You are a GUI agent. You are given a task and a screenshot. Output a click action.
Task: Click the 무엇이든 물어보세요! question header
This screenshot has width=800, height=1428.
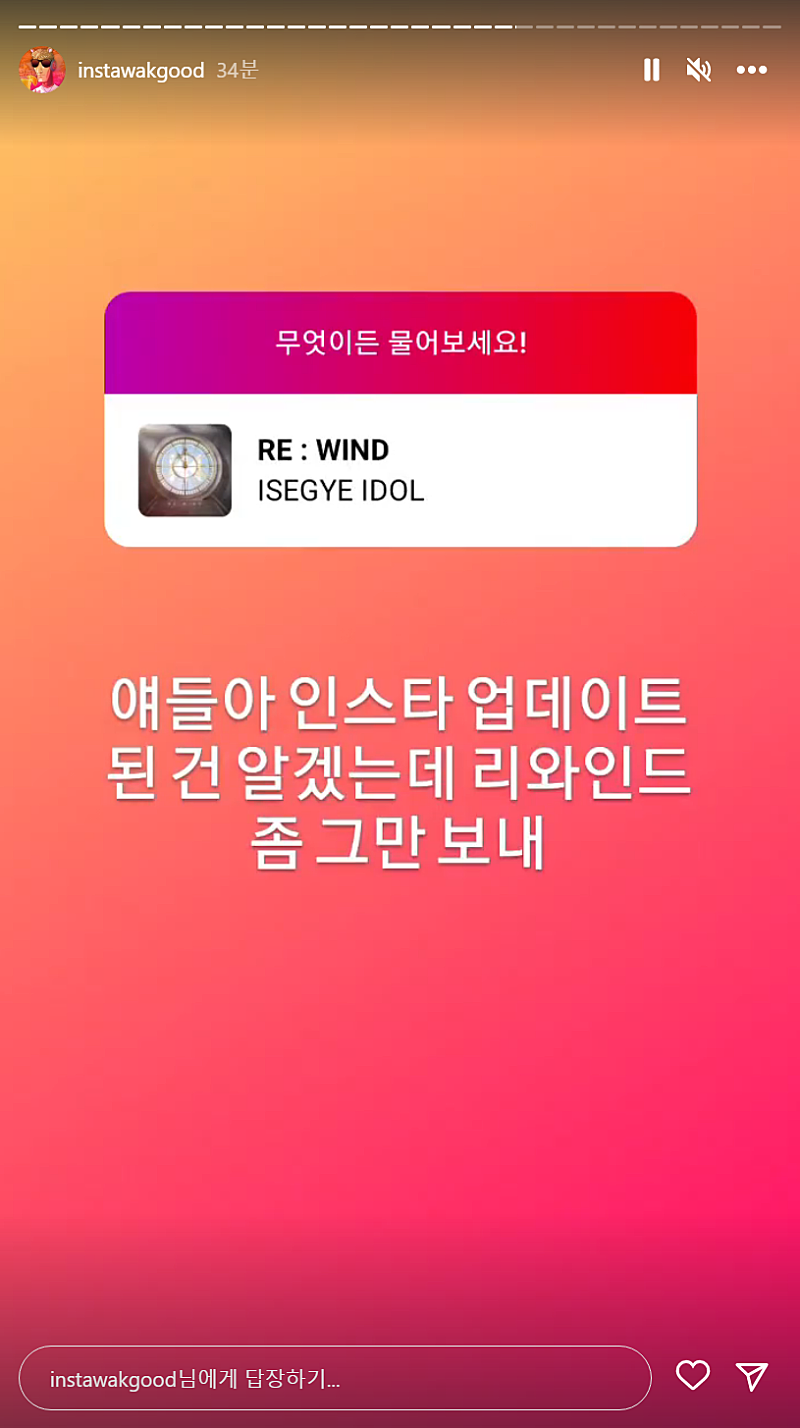(x=400, y=343)
